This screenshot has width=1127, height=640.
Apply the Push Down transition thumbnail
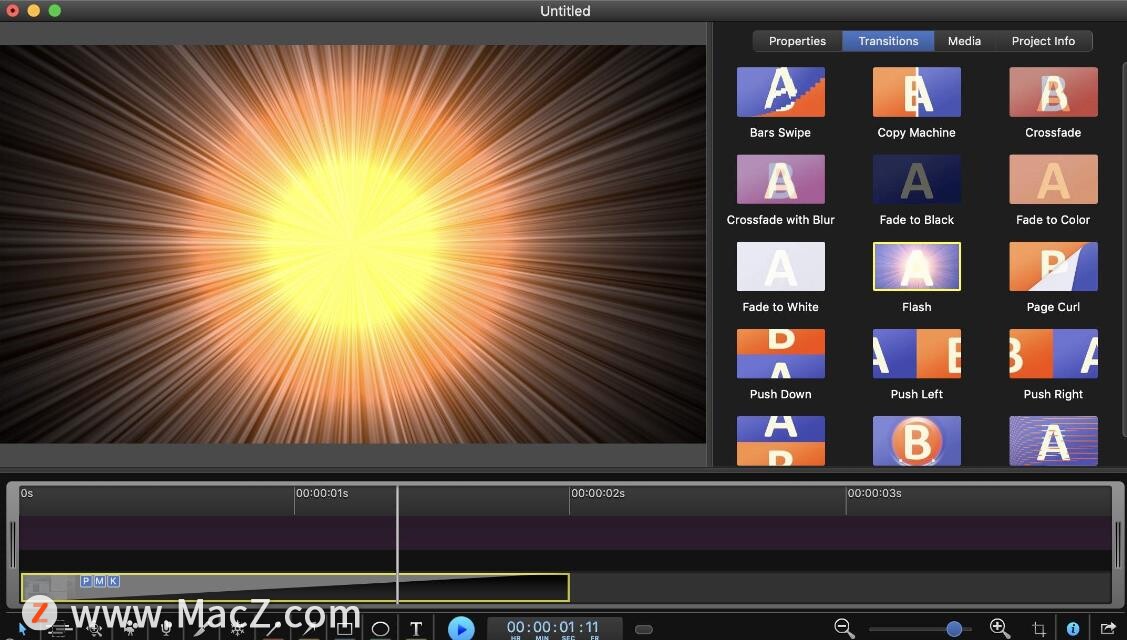[781, 354]
